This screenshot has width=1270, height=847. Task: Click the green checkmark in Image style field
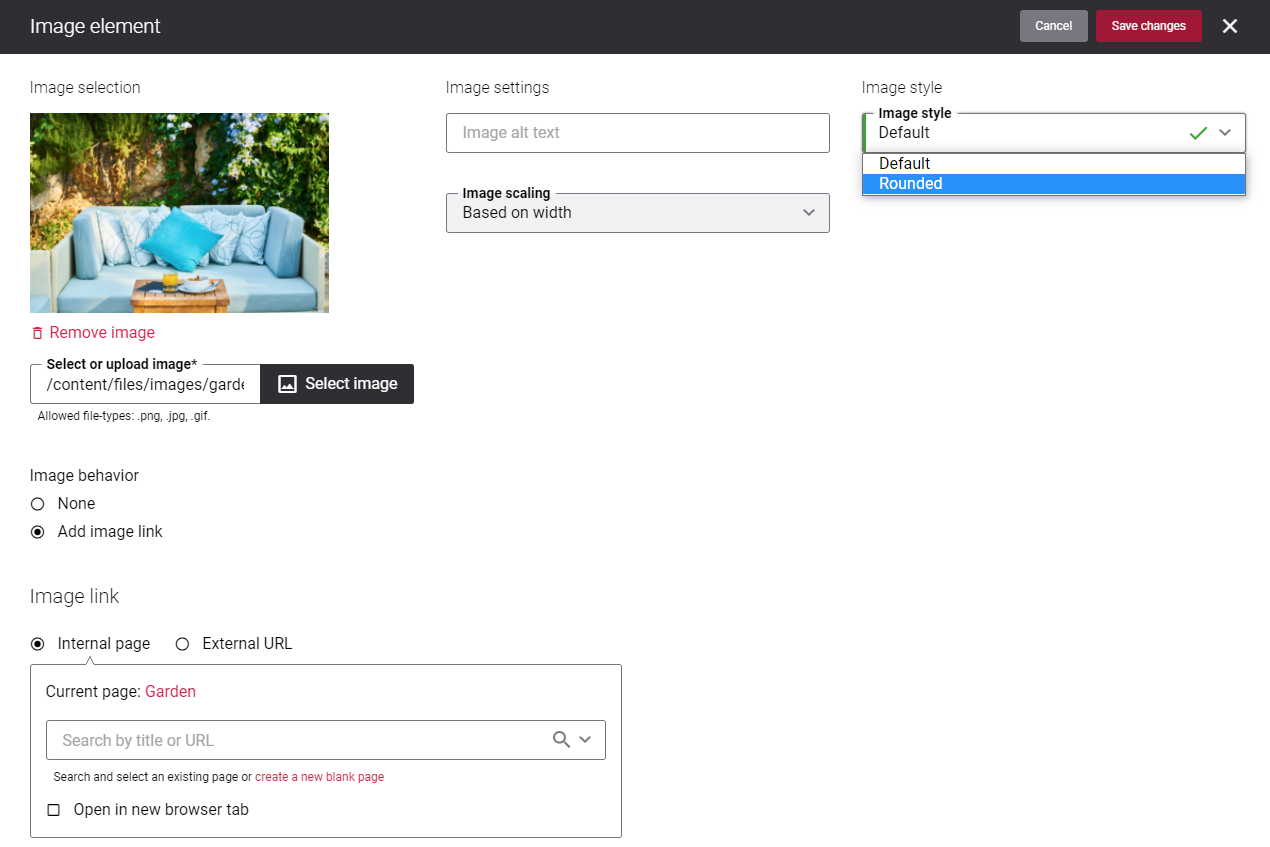pyautogui.click(x=1198, y=133)
